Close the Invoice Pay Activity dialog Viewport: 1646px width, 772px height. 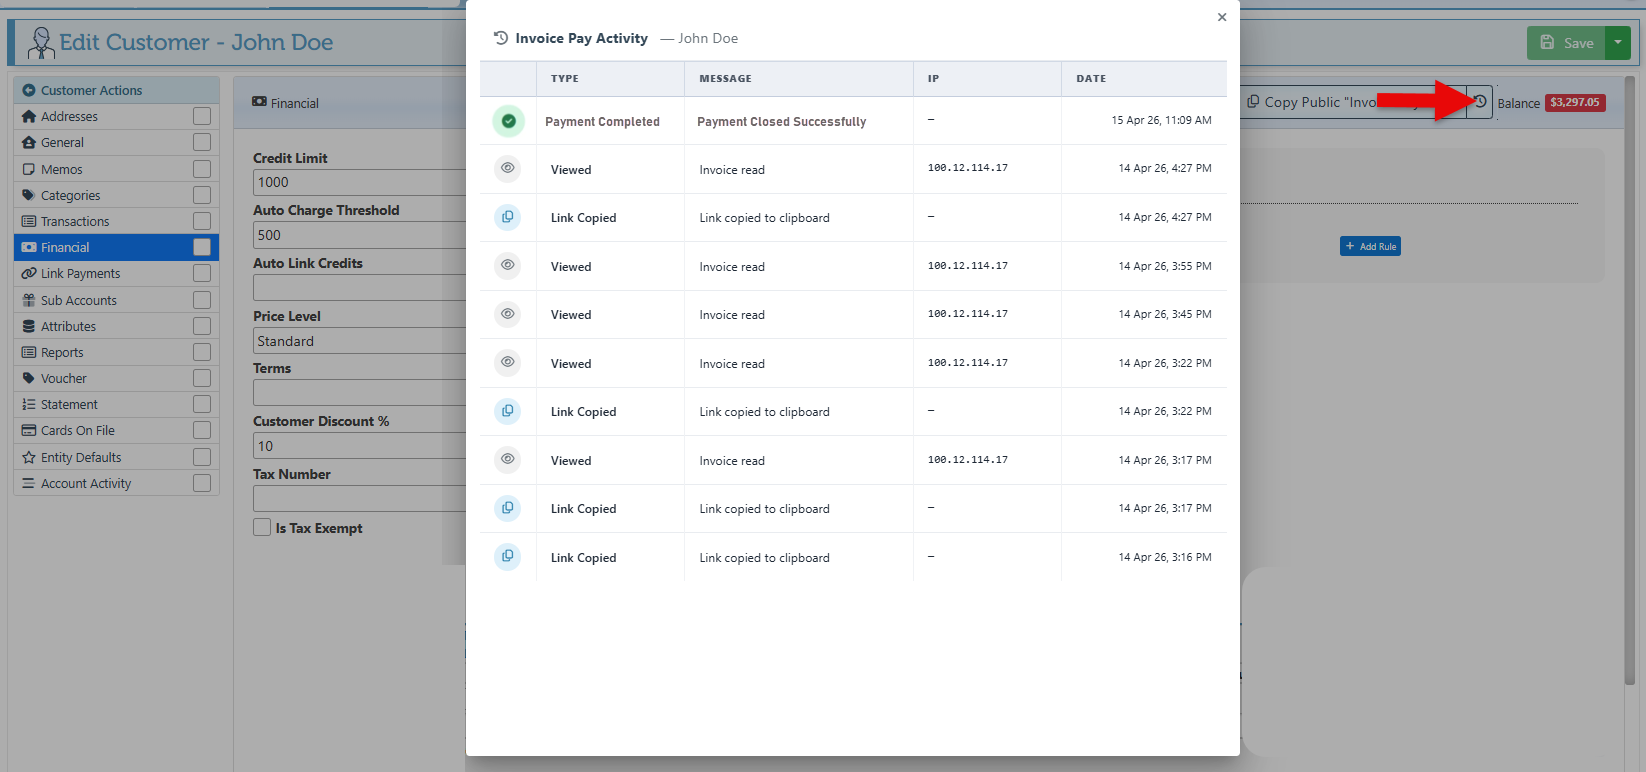(1222, 17)
